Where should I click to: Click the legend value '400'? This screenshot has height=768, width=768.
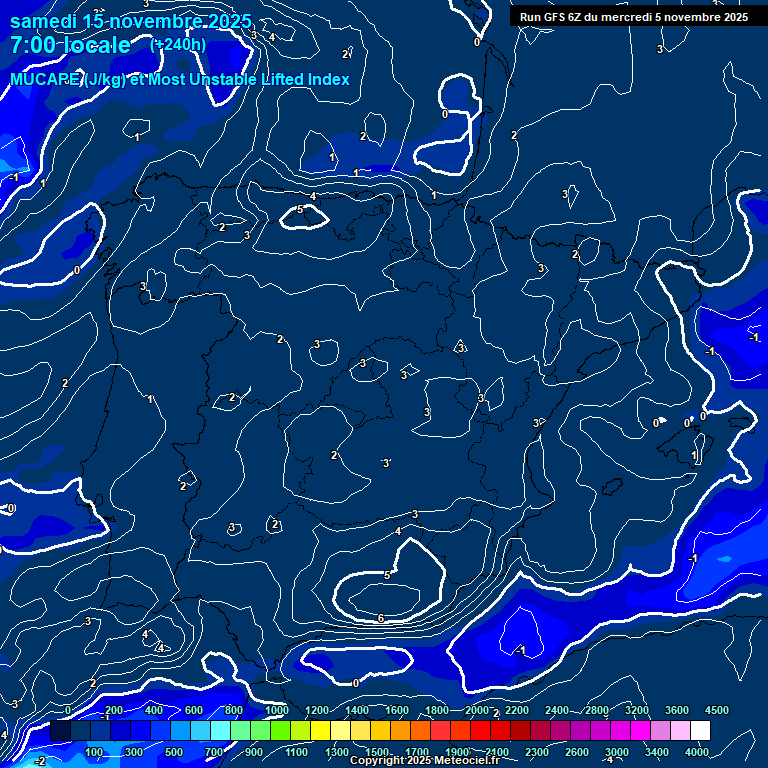pyautogui.click(x=154, y=710)
